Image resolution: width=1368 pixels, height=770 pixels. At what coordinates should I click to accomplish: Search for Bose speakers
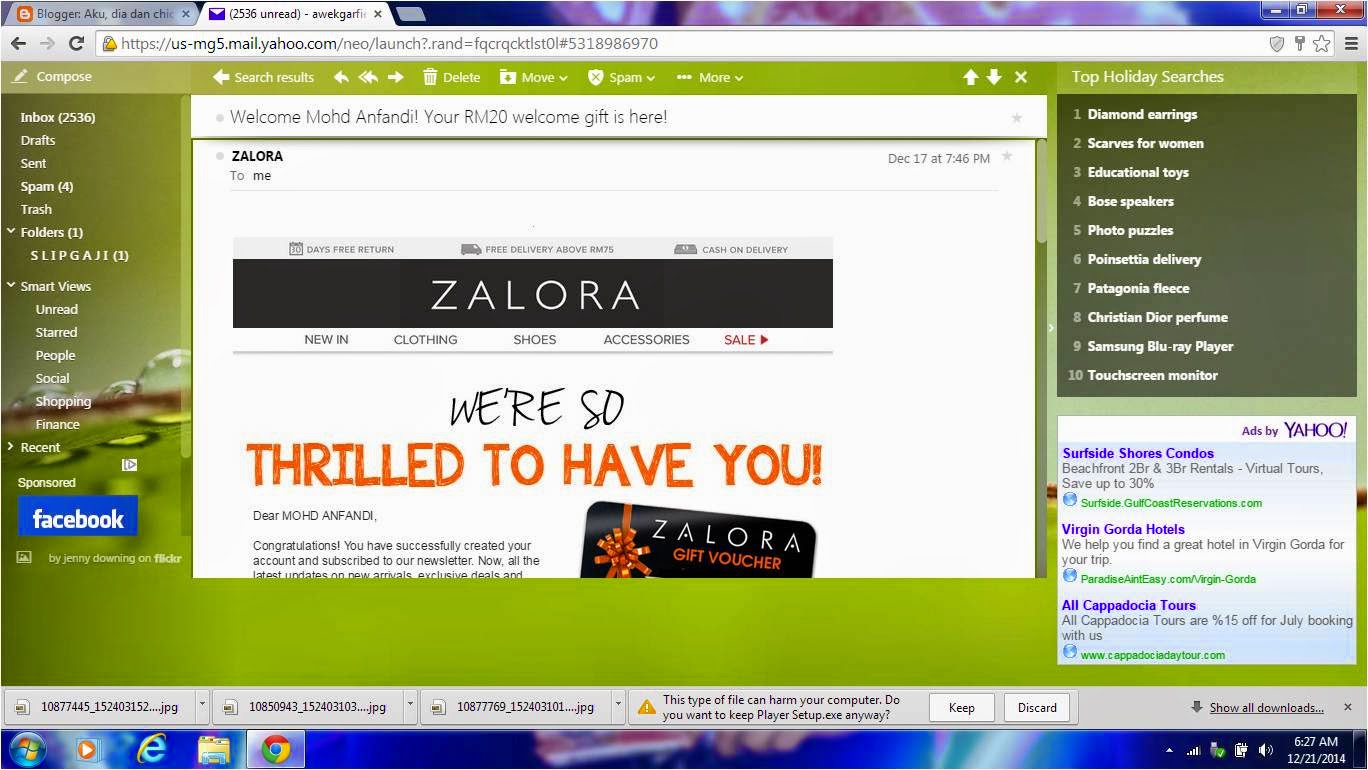[x=1131, y=201]
